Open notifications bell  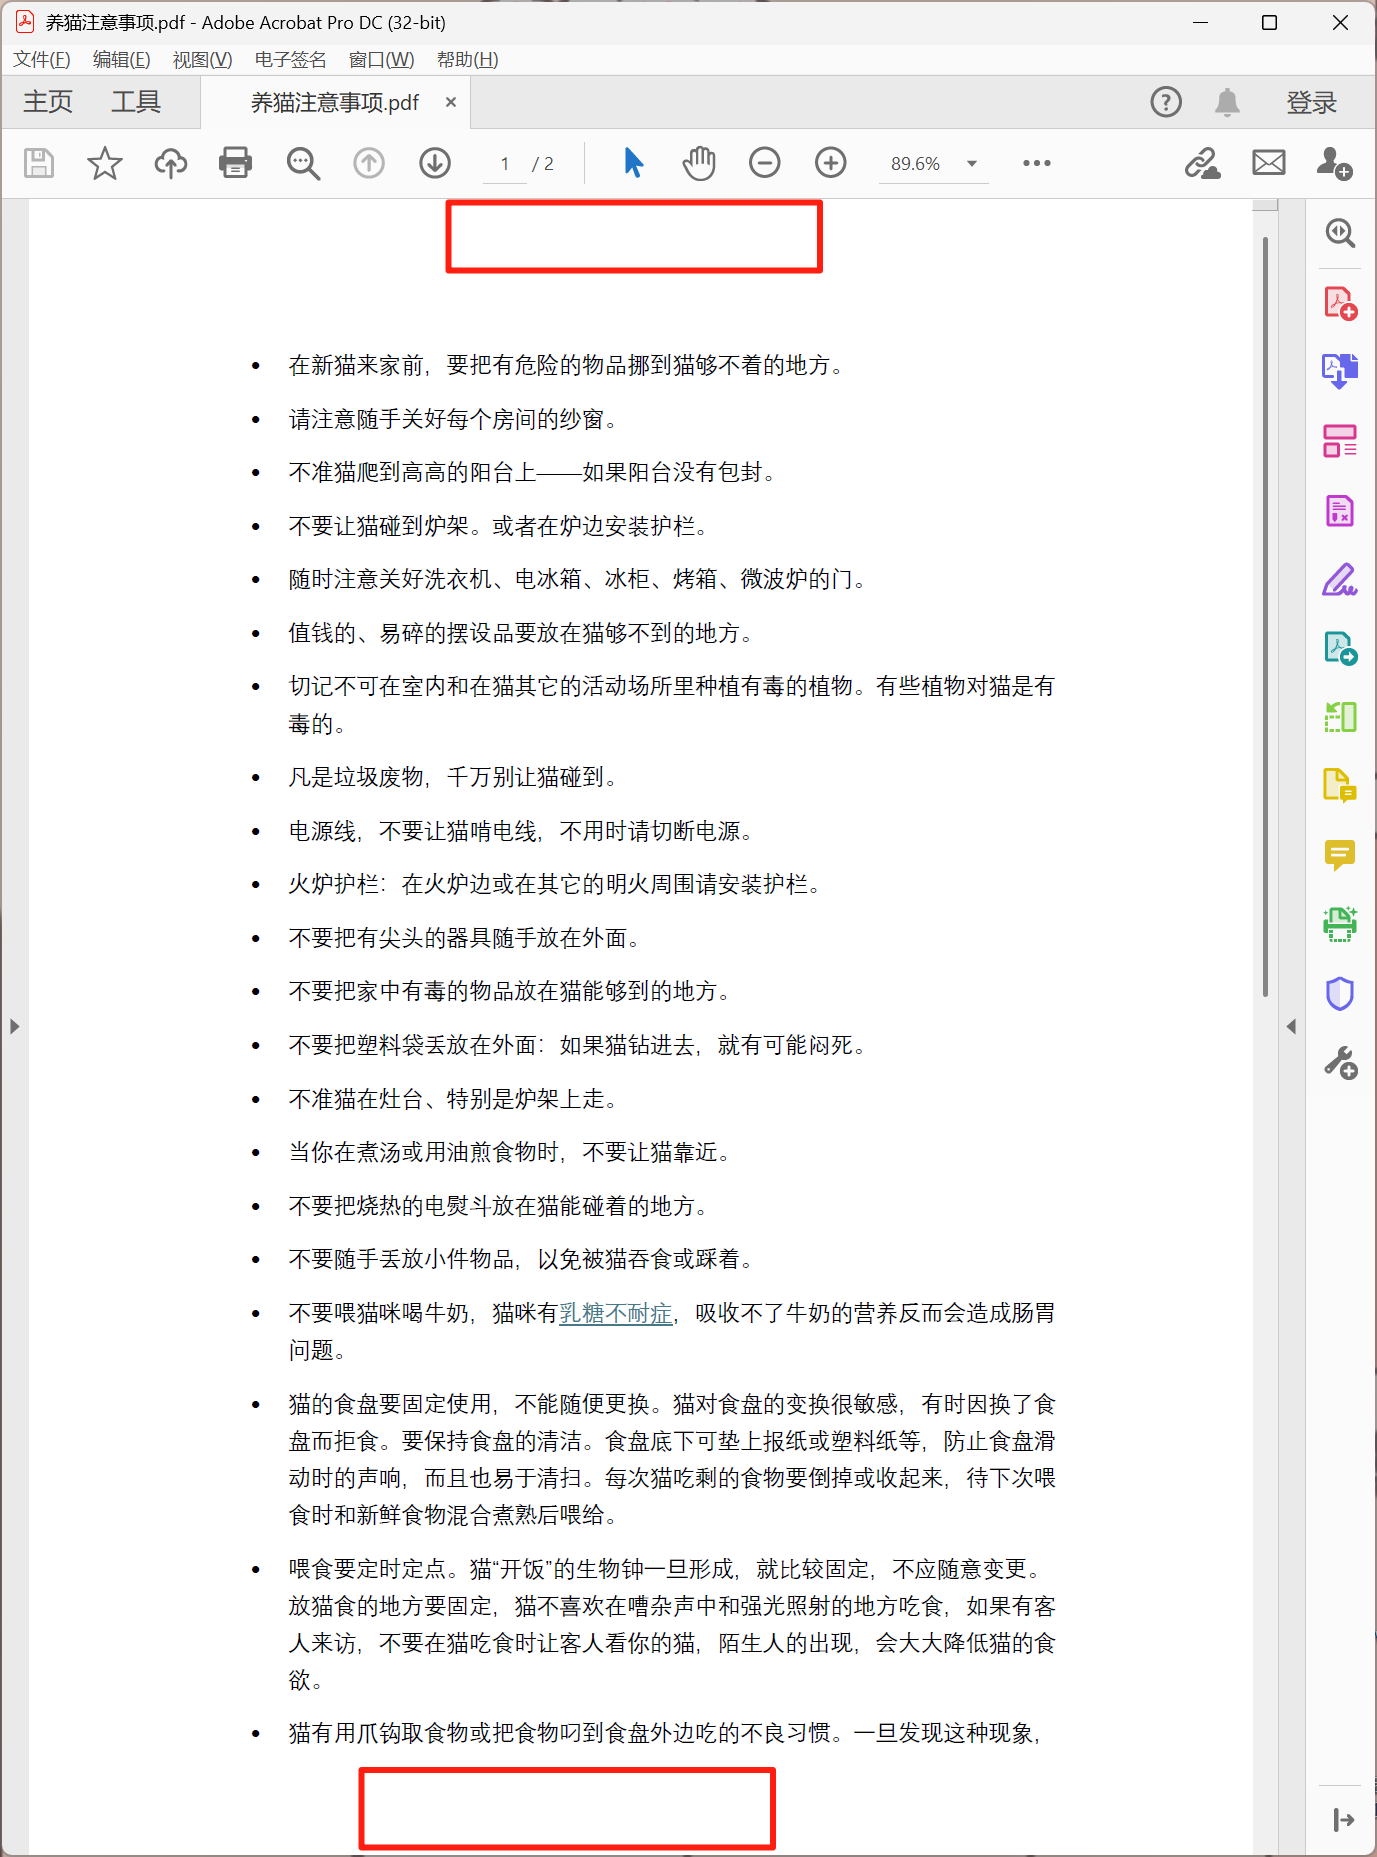1227,102
